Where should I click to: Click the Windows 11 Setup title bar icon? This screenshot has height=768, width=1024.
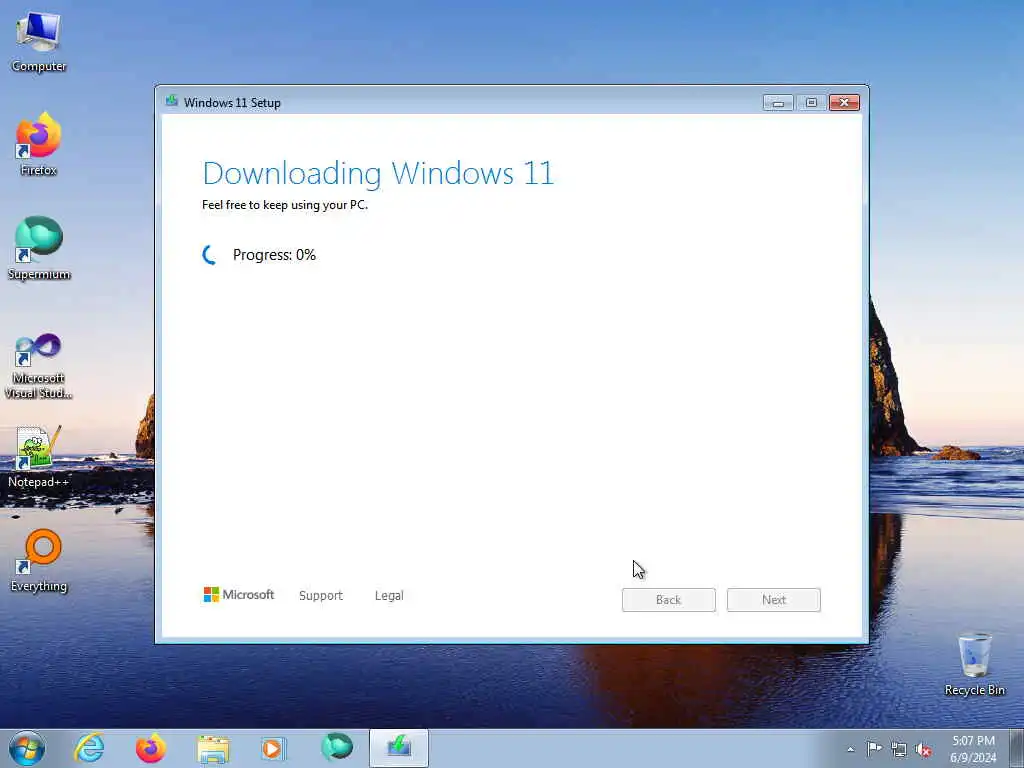coord(172,101)
